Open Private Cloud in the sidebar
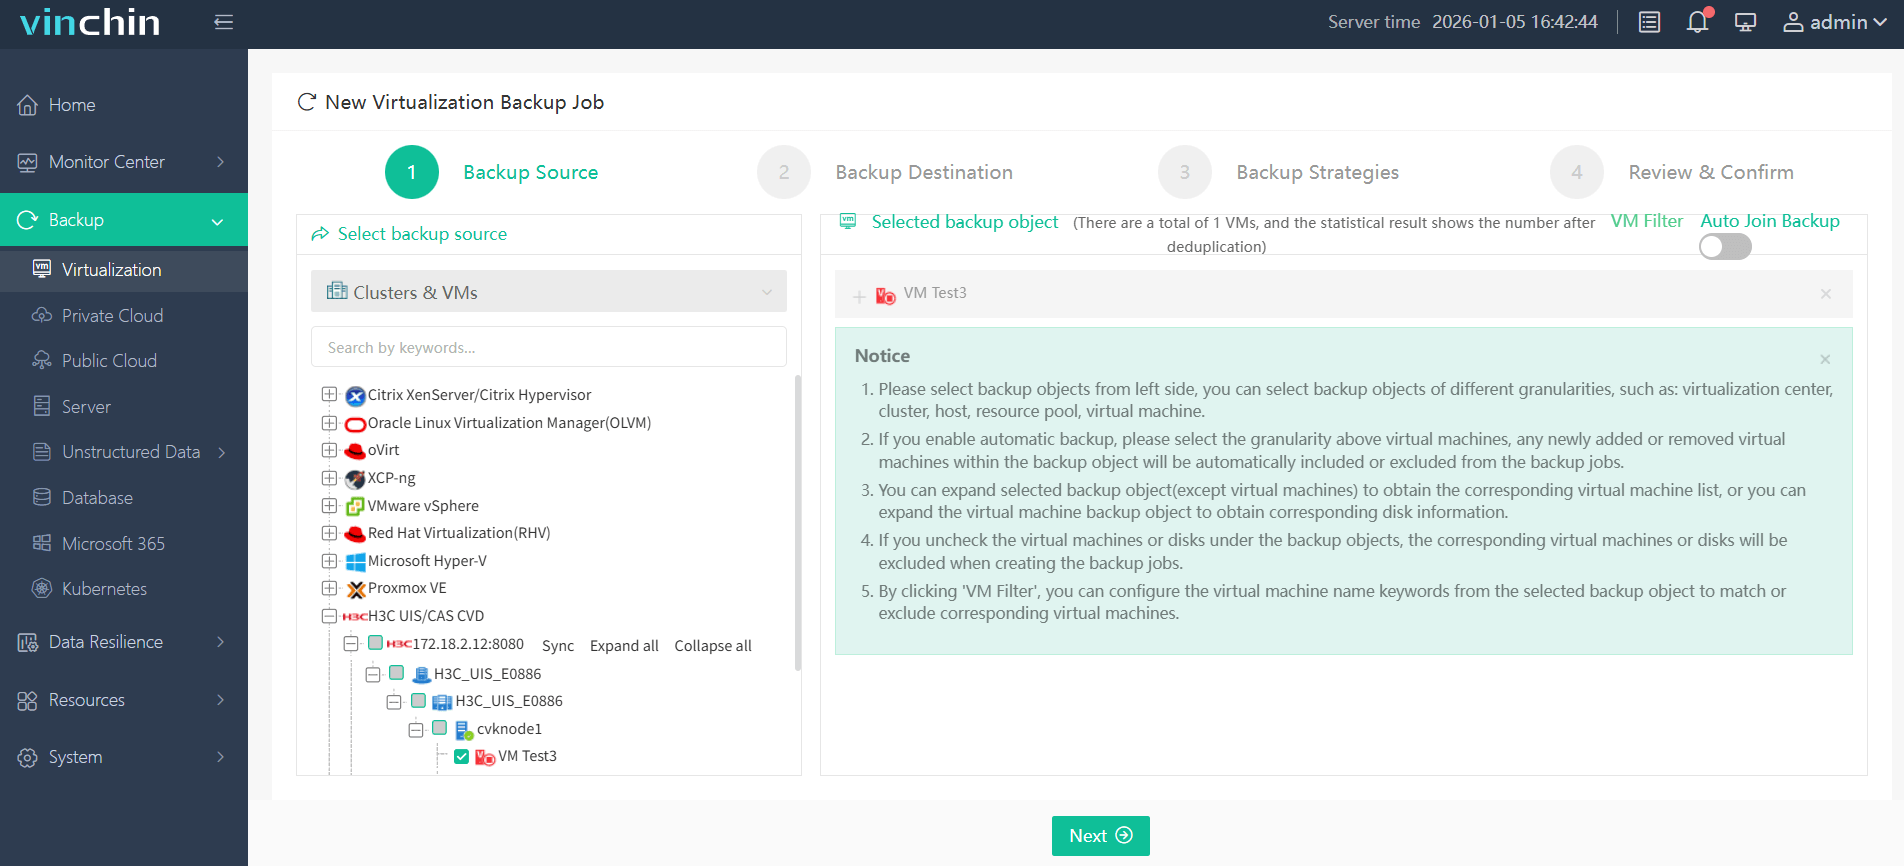This screenshot has height=866, width=1904. pos(112,316)
